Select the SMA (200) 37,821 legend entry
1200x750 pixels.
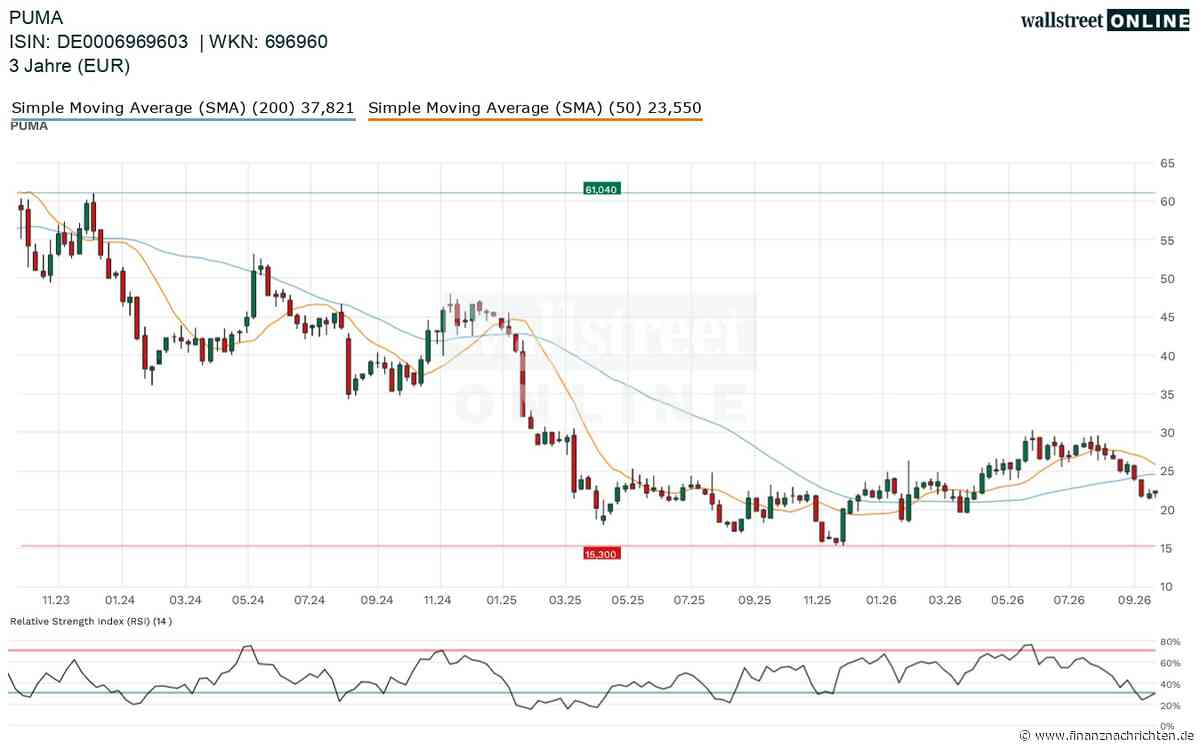(183, 108)
